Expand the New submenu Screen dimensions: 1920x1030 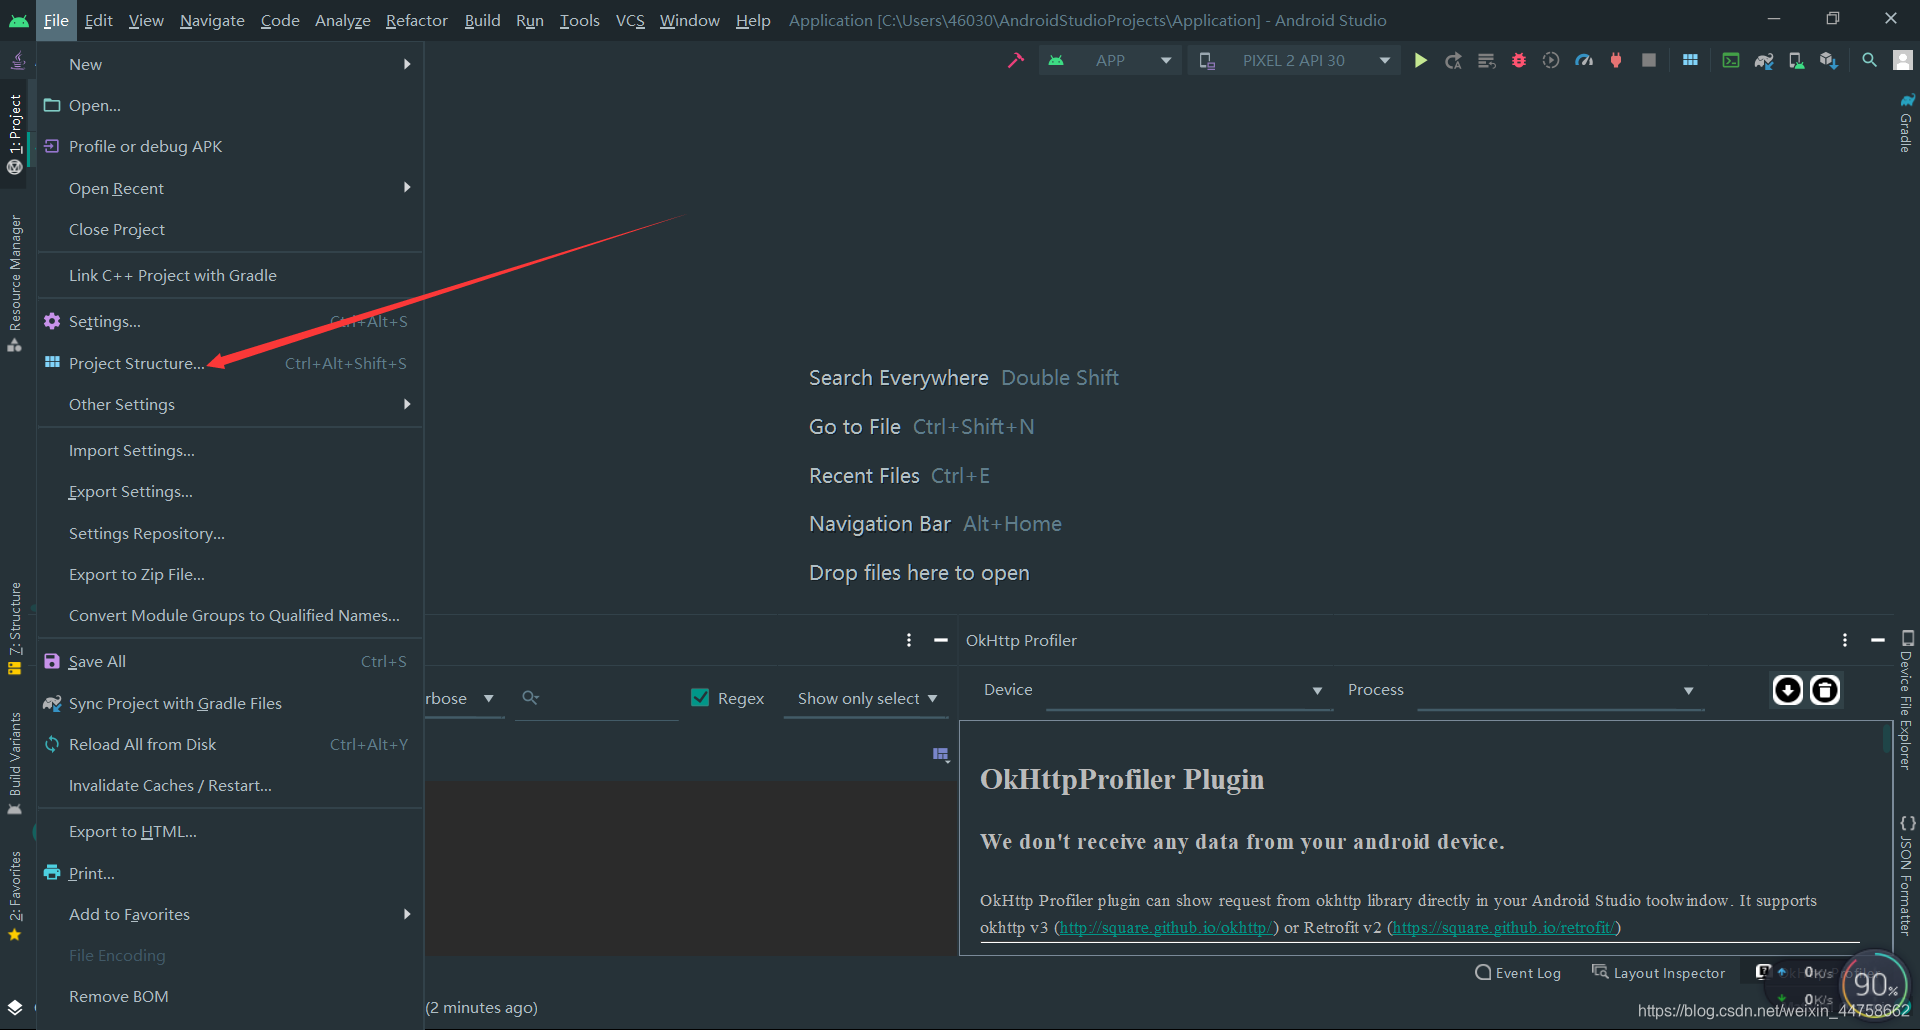(x=231, y=64)
